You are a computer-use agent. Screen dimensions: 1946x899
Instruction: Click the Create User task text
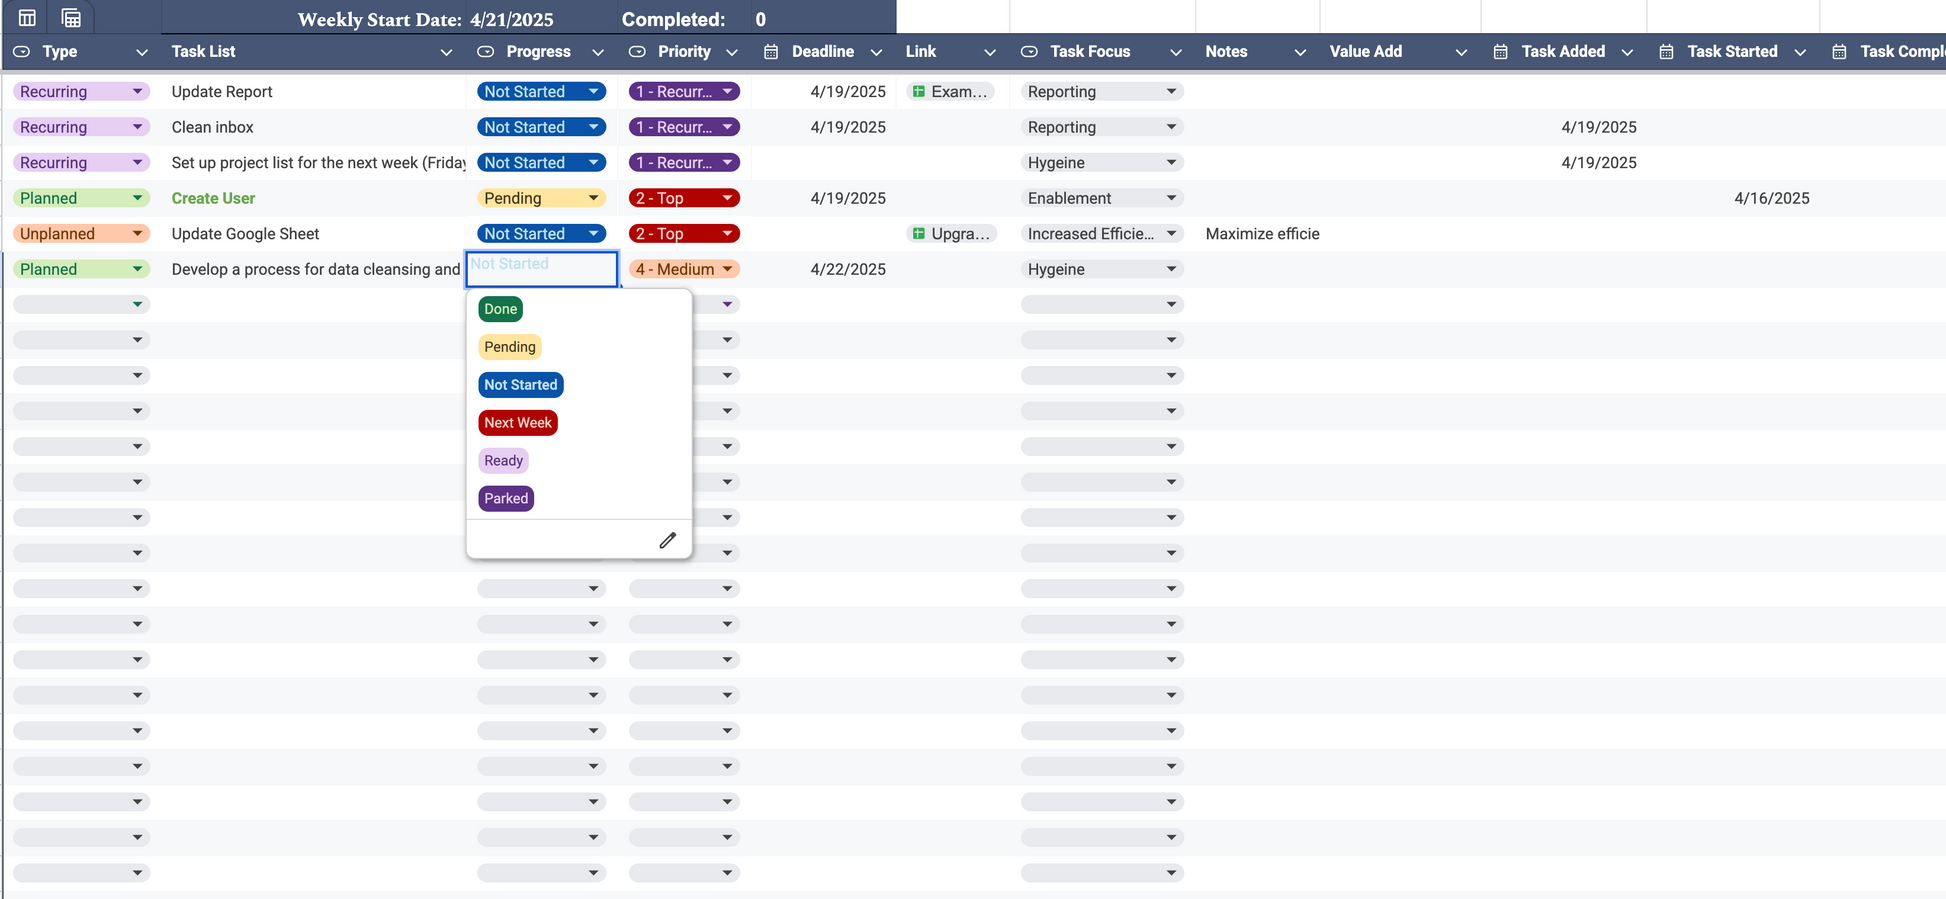tap(213, 198)
